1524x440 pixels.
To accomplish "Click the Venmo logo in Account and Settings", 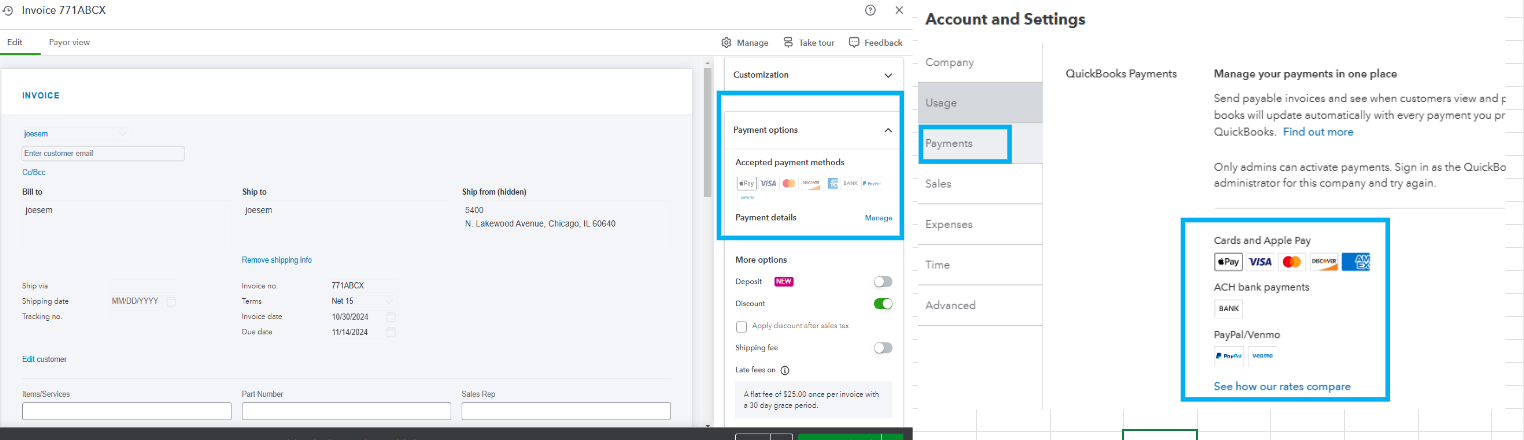I will (1263, 355).
